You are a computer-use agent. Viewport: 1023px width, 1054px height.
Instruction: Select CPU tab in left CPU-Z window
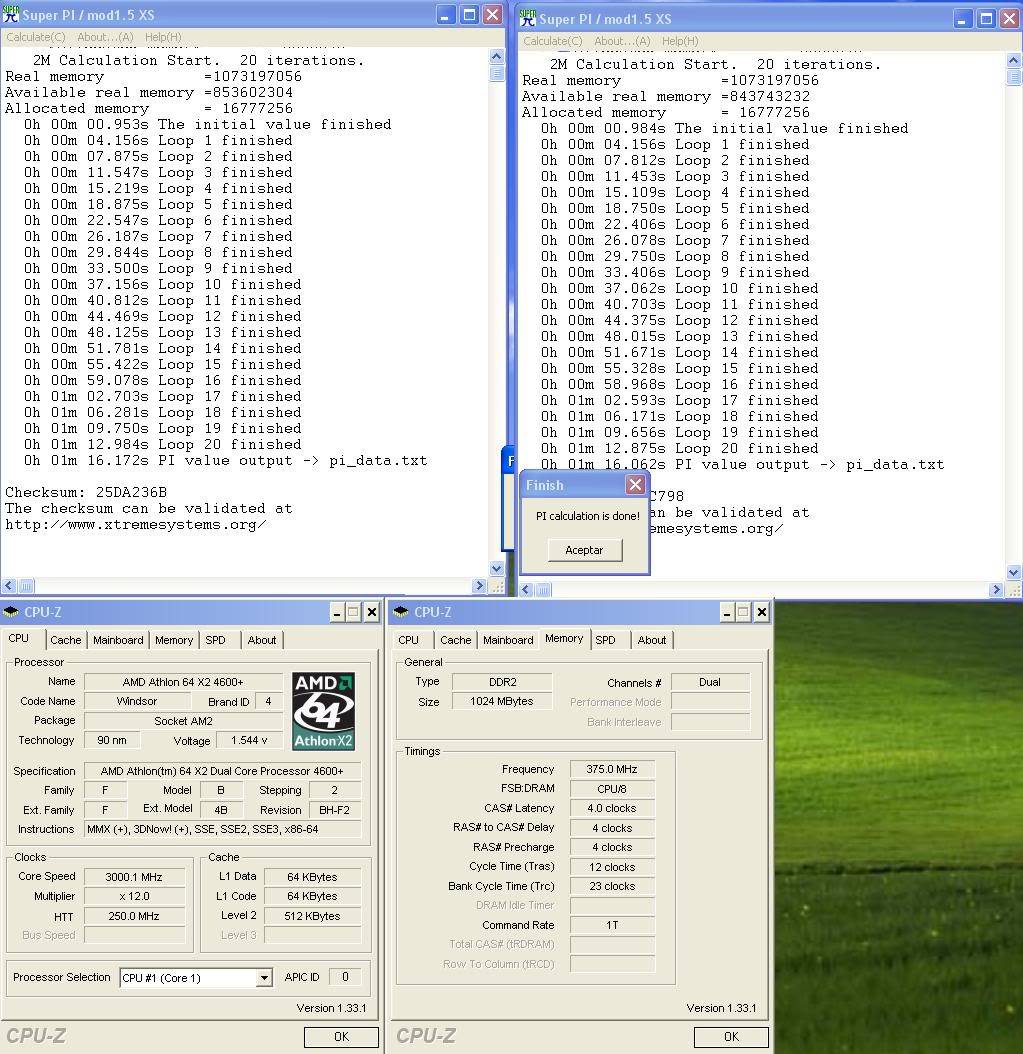point(19,638)
